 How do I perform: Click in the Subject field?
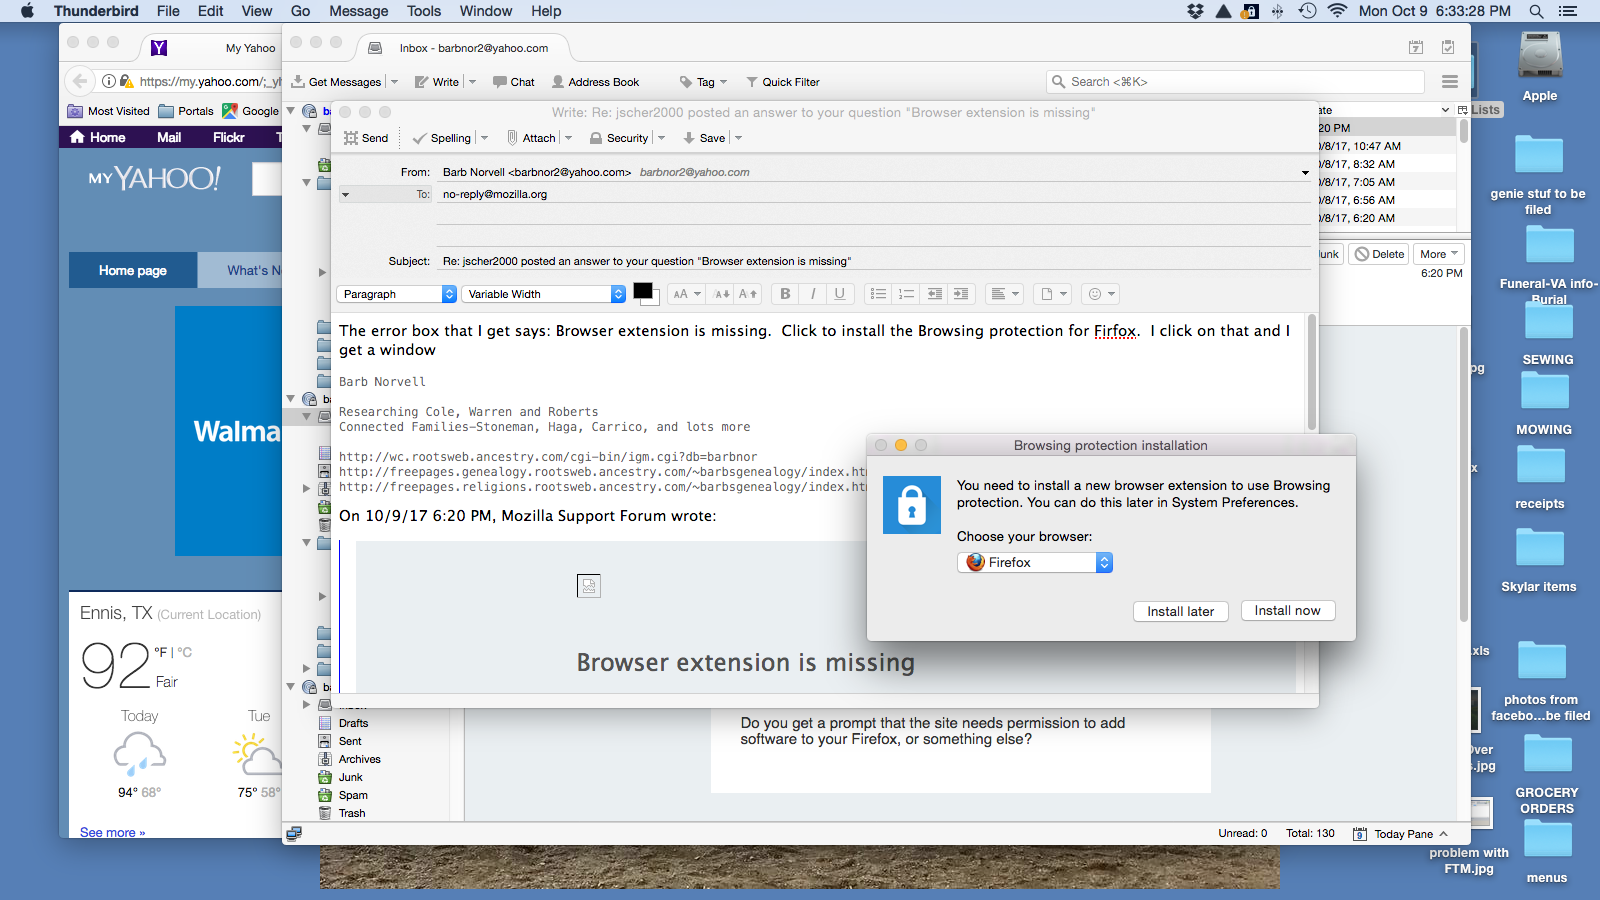[873, 261]
